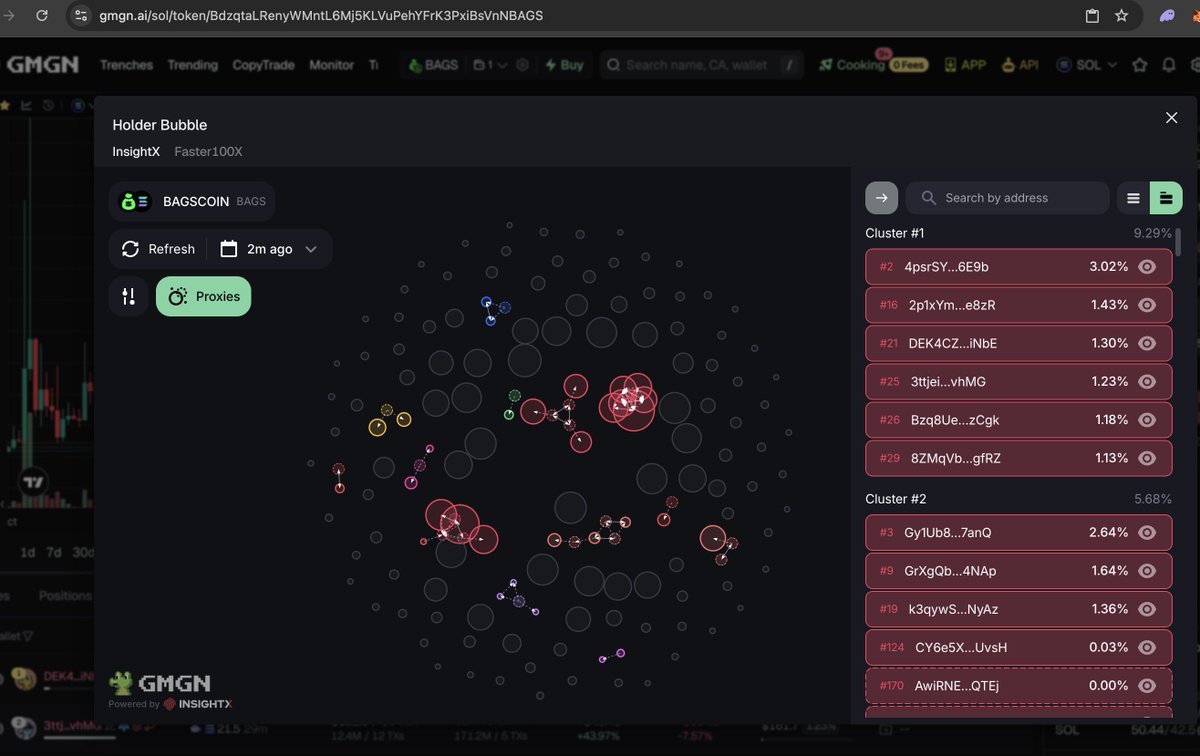Viewport: 1200px width, 756px height.
Task: Reload the page in the browser
Action: [41, 16]
